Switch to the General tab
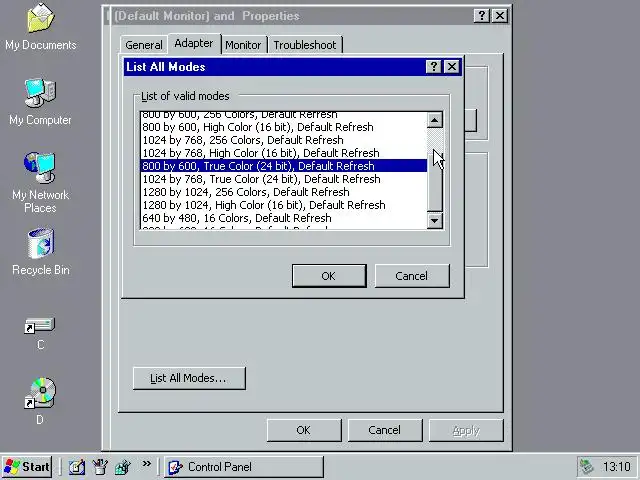 pyautogui.click(x=144, y=45)
